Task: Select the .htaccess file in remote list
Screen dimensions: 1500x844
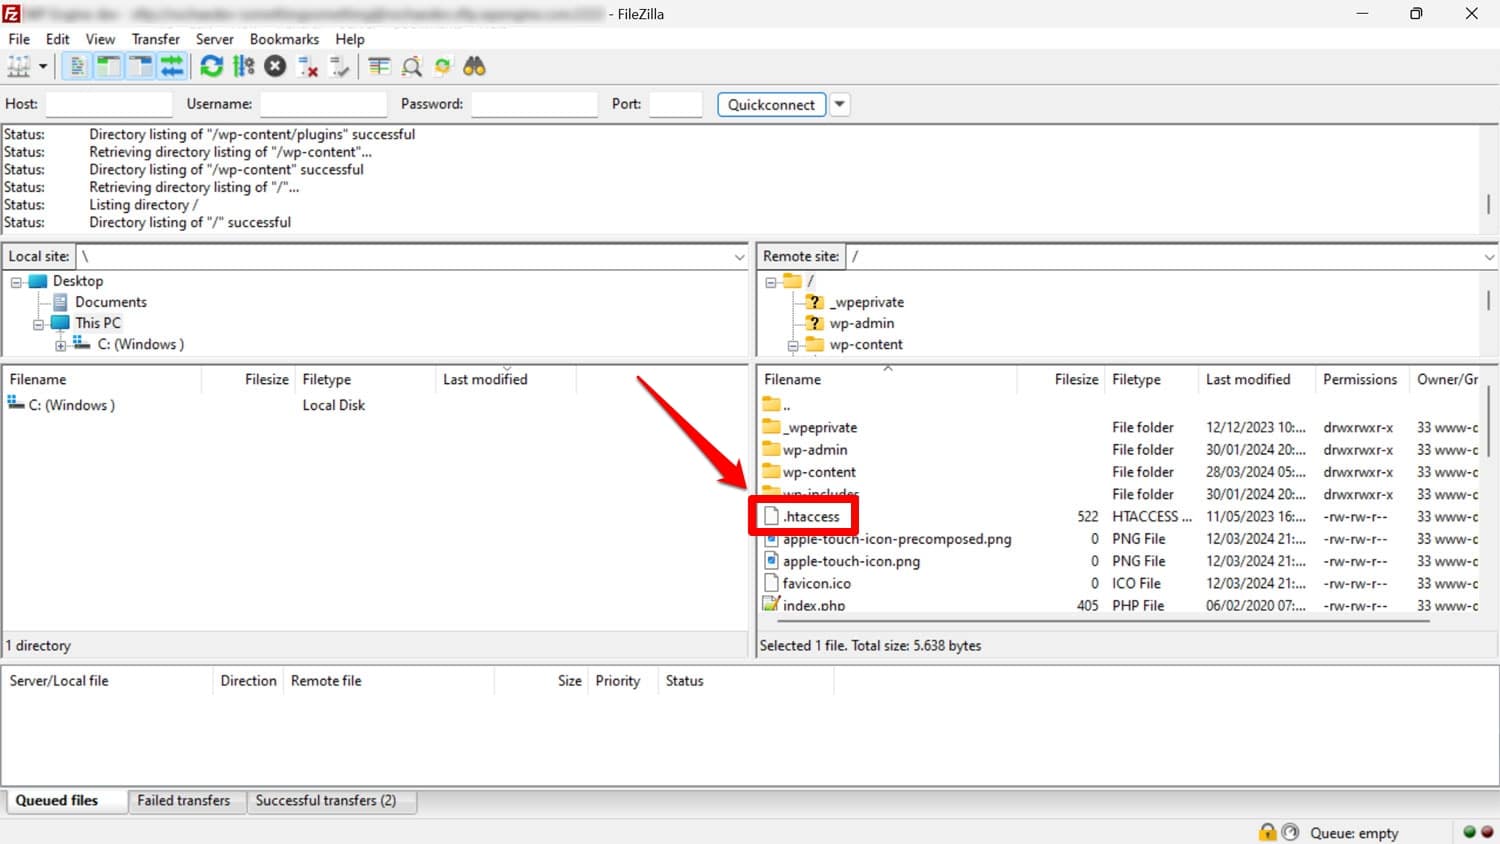Action: 811,517
